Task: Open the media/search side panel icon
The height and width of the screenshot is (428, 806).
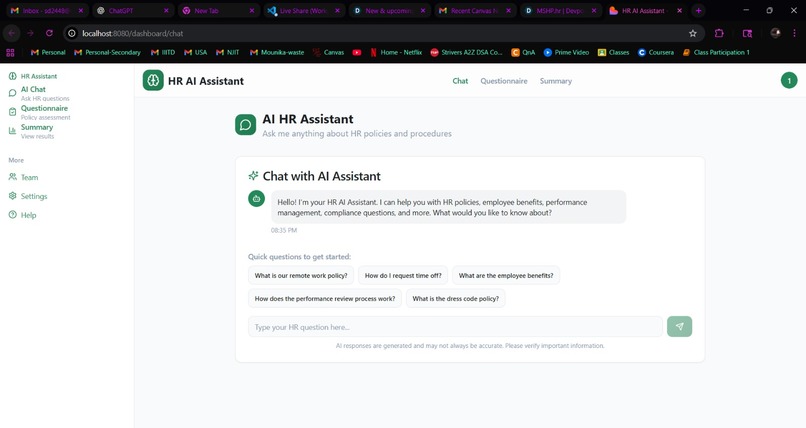Action: (747, 33)
